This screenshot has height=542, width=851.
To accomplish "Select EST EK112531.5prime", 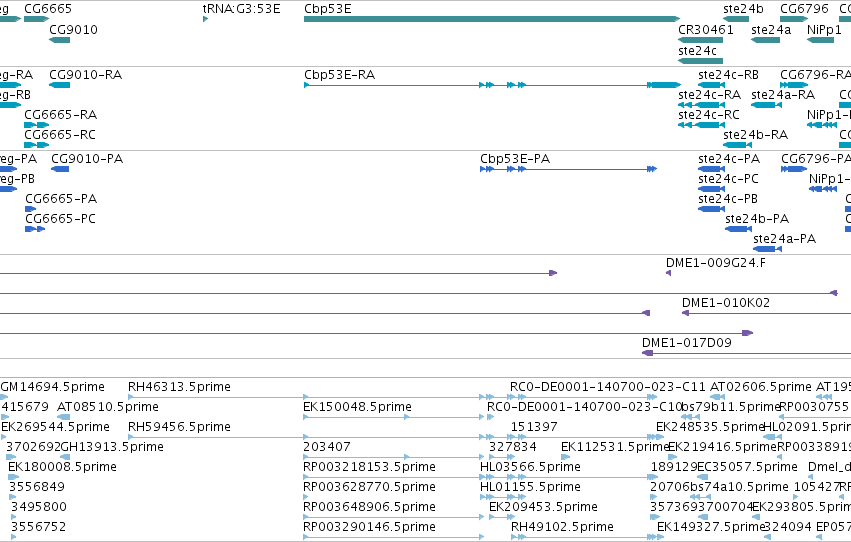I will tap(566, 457).
